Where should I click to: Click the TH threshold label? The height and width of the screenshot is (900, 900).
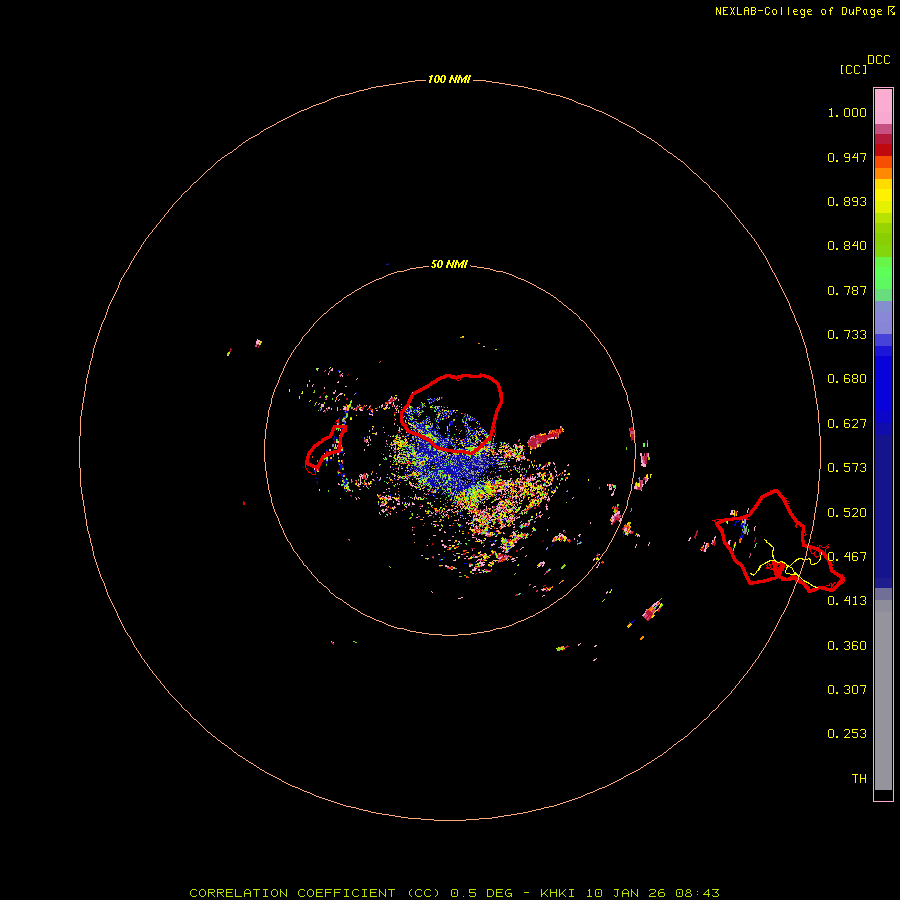click(859, 779)
